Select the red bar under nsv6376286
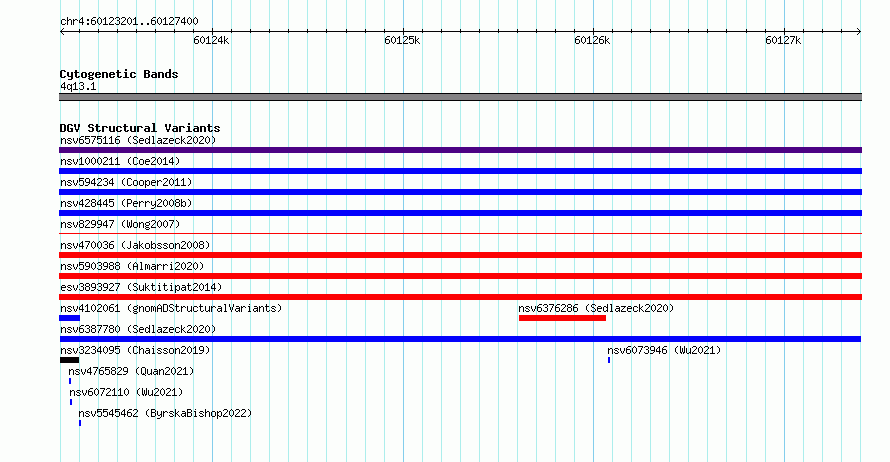 [x=562, y=318]
